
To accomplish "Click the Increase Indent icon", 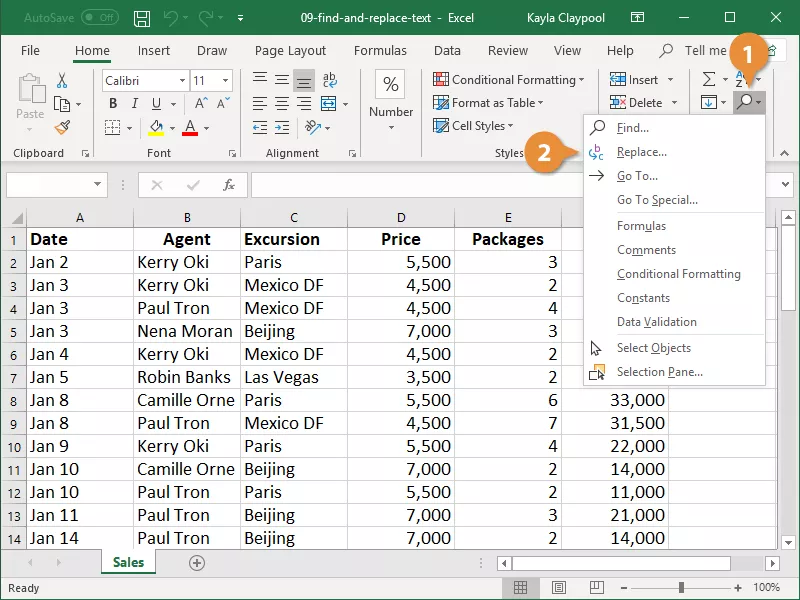I will 282,127.
